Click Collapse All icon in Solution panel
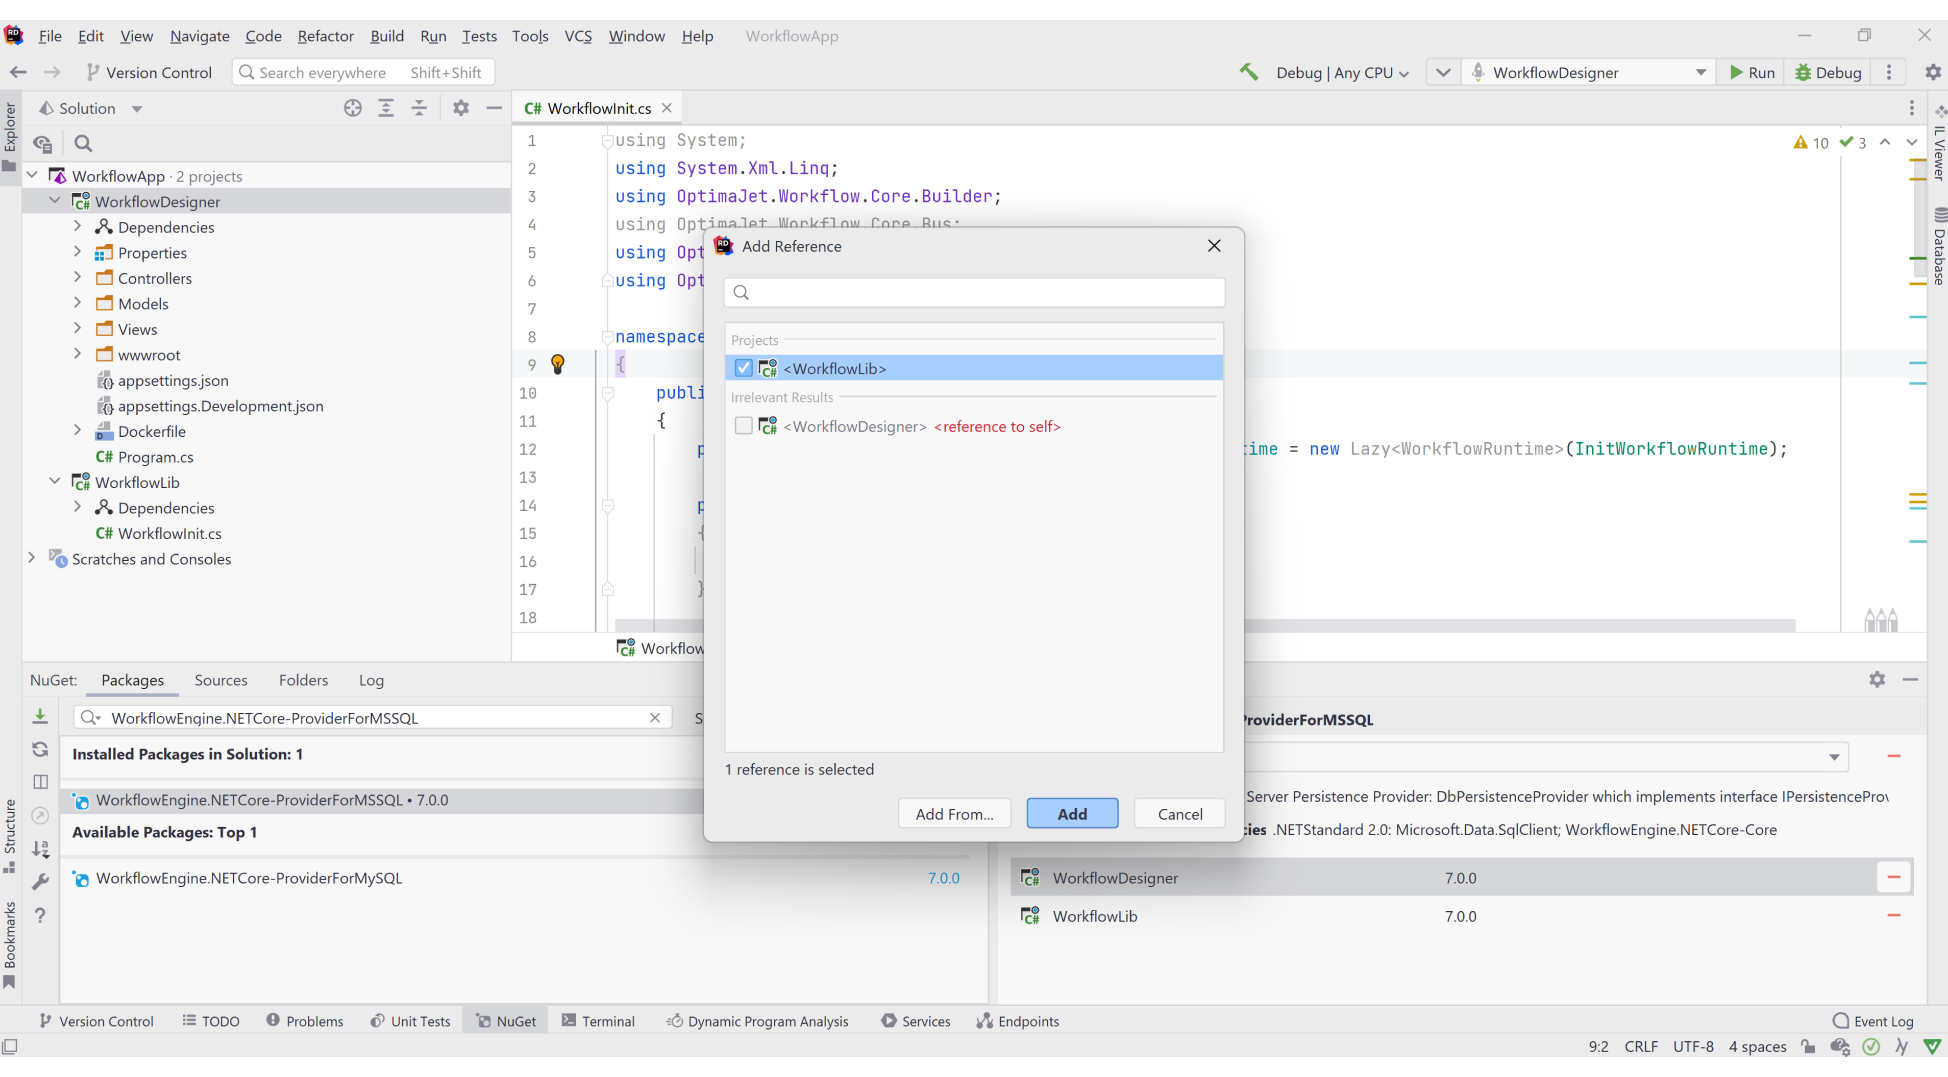The height and width of the screenshot is (1077, 1948). (419, 108)
